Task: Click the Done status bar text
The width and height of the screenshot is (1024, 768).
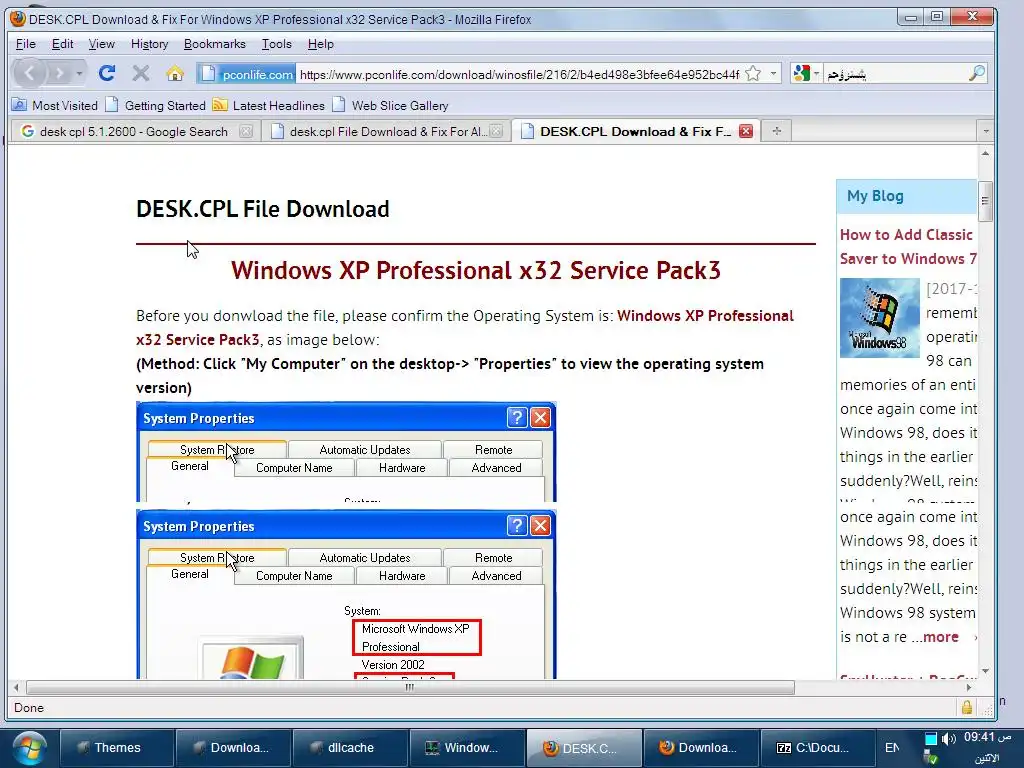Action: [x=29, y=707]
